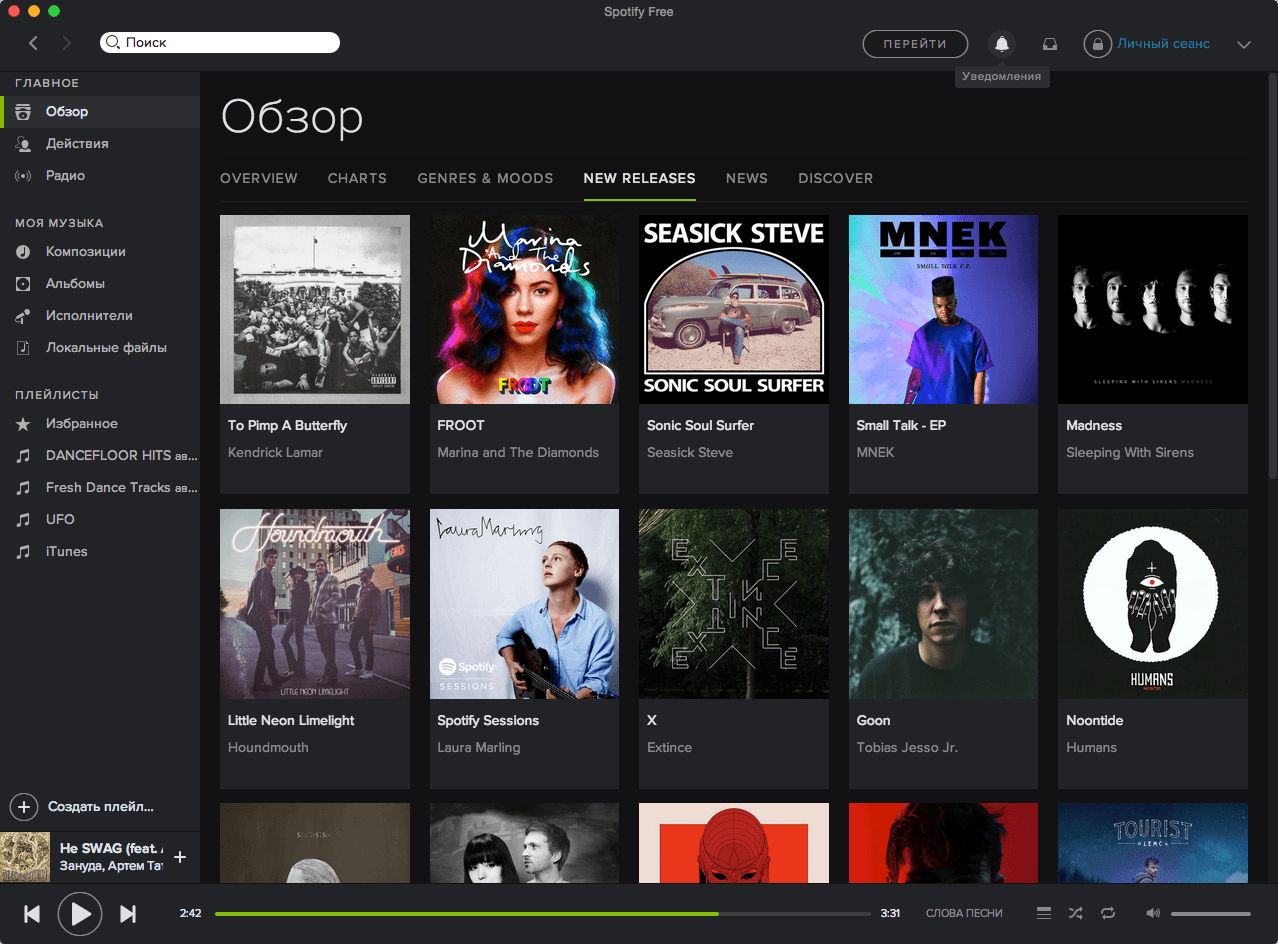Screen dimensions: 1278x944
Task: Skip to next track
Action: (128, 913)
